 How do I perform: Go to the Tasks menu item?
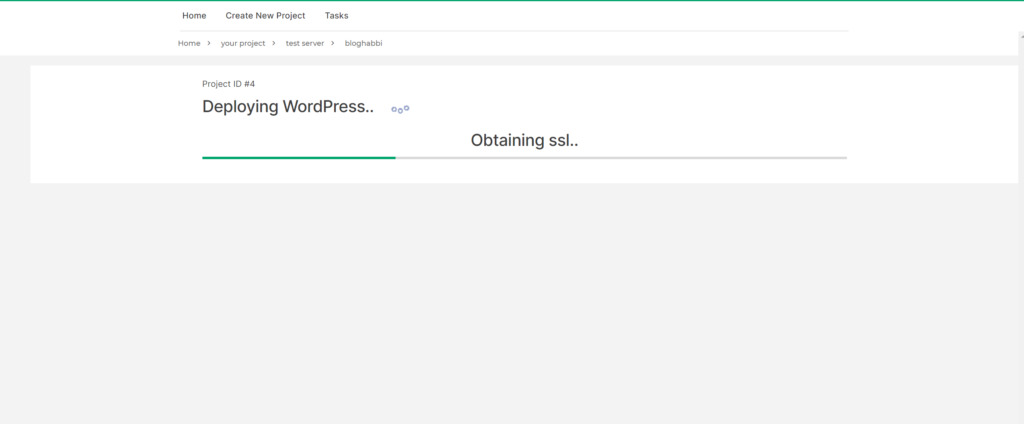pos(336,16)
